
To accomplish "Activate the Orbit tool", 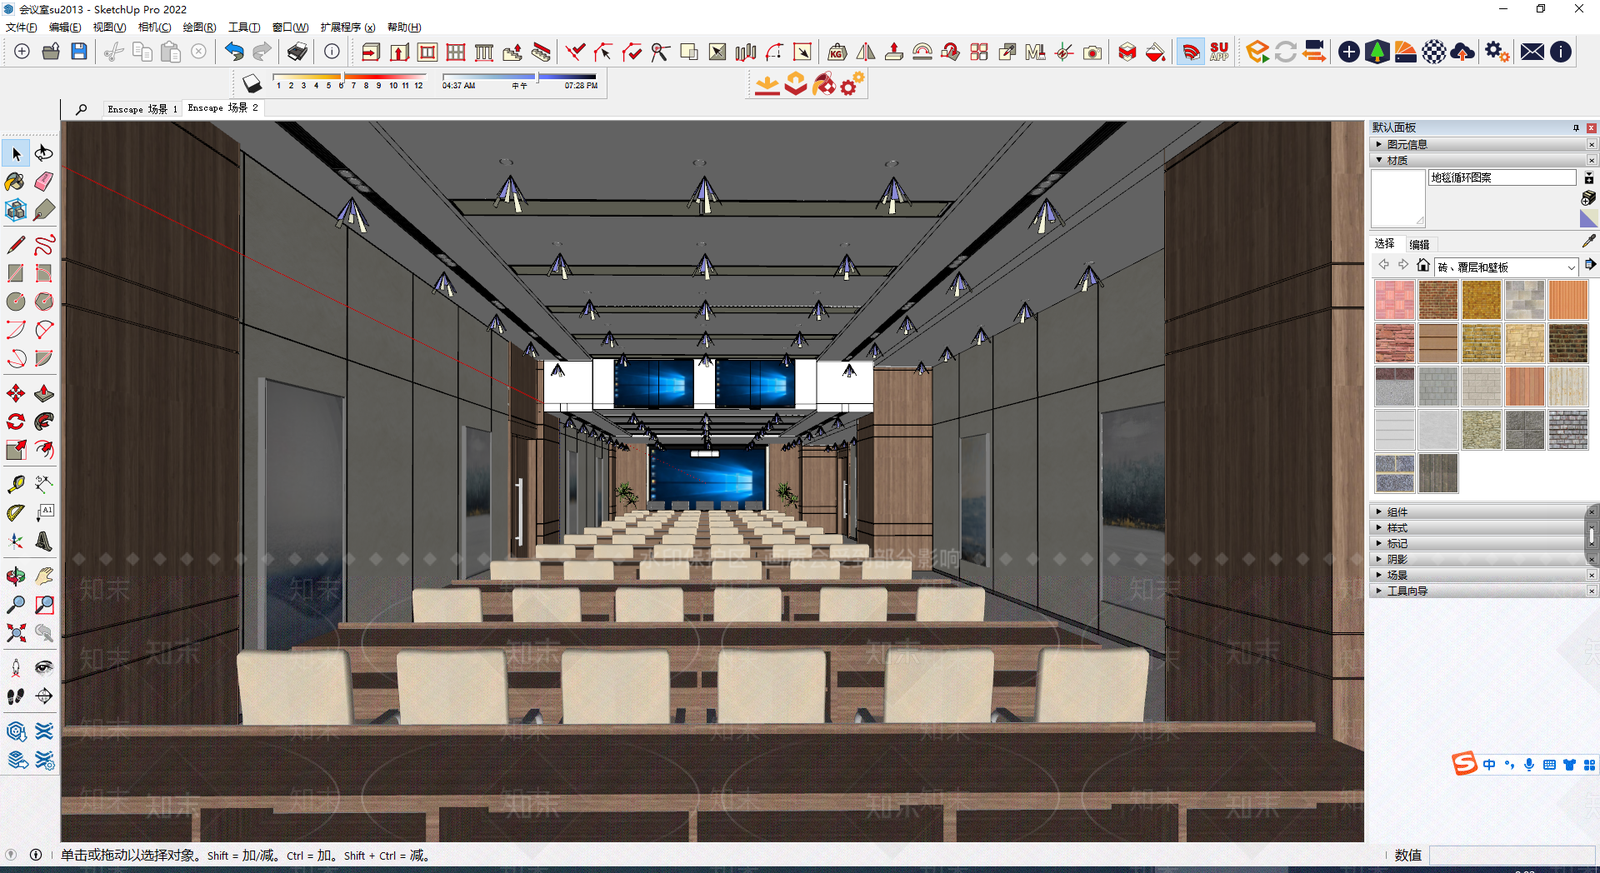I will (x=16, y=576).
